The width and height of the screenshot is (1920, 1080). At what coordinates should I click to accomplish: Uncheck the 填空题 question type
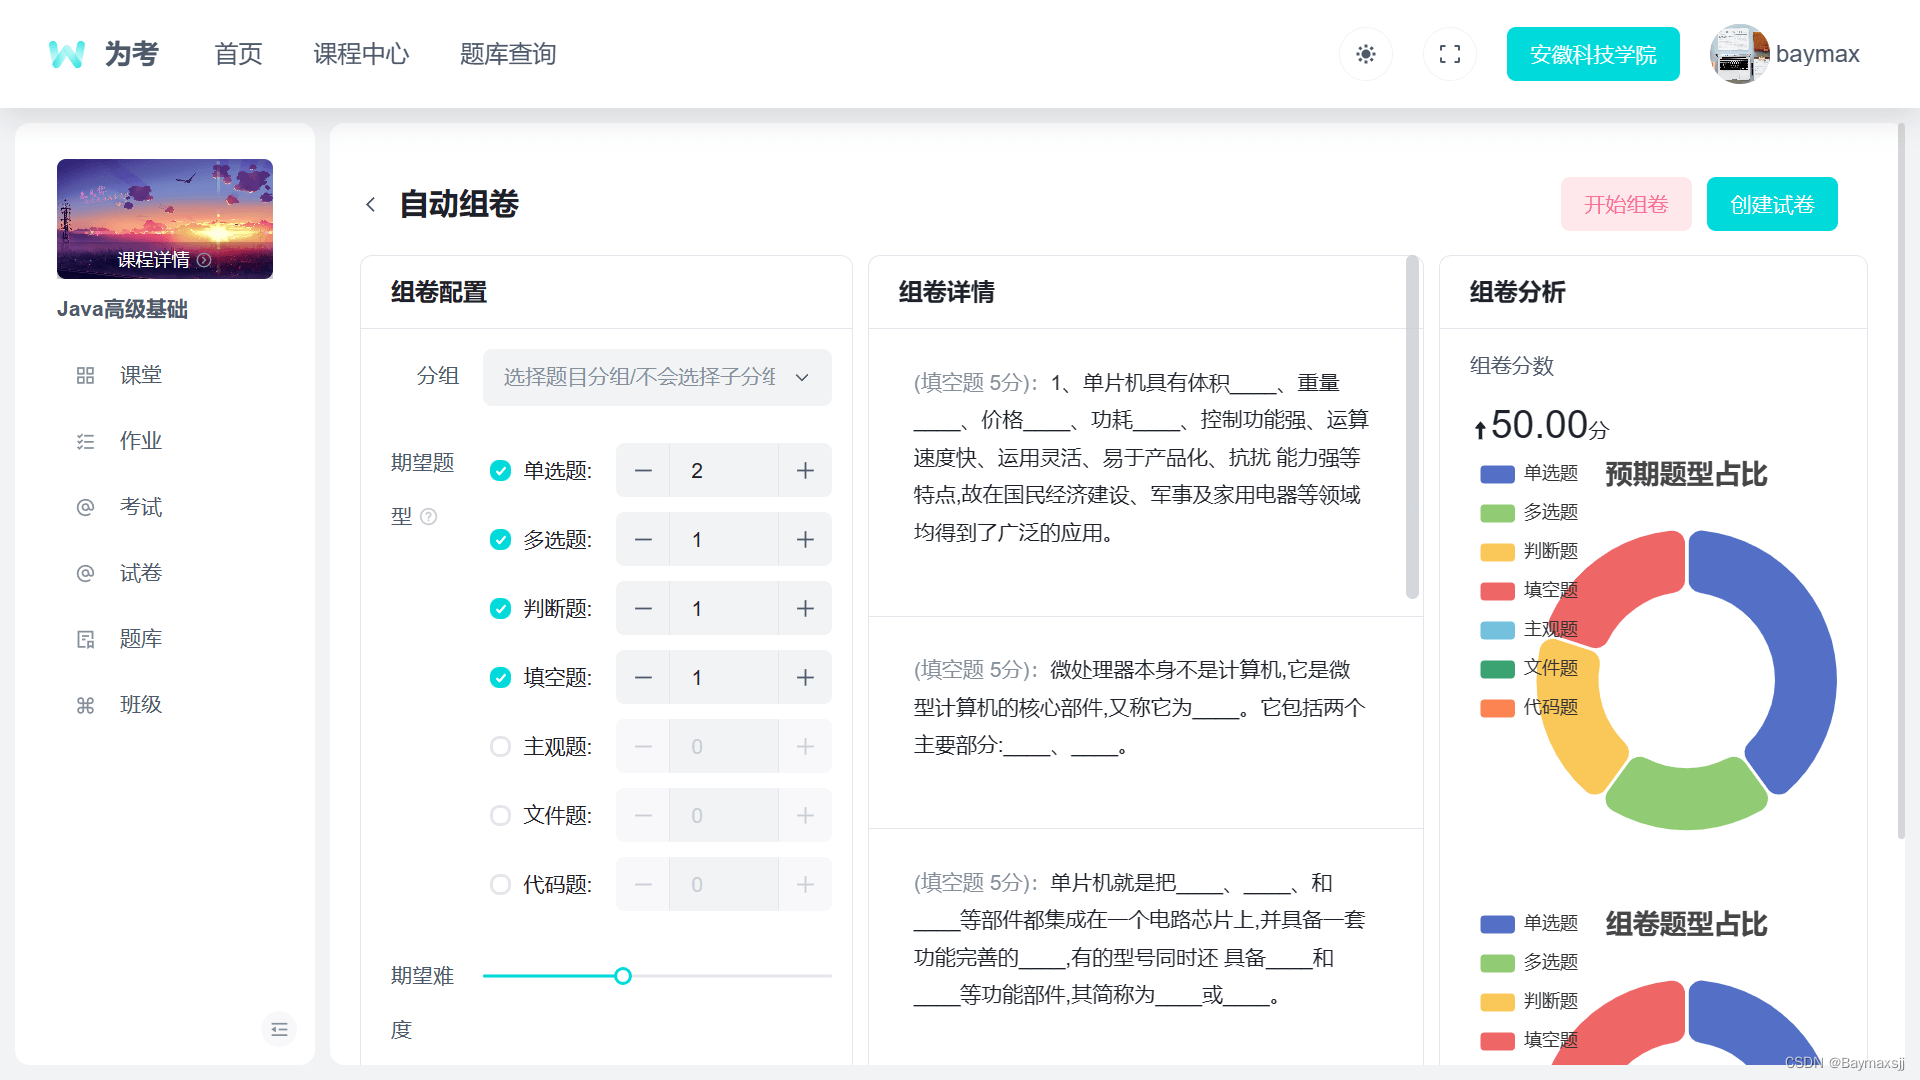coord(500,677)
